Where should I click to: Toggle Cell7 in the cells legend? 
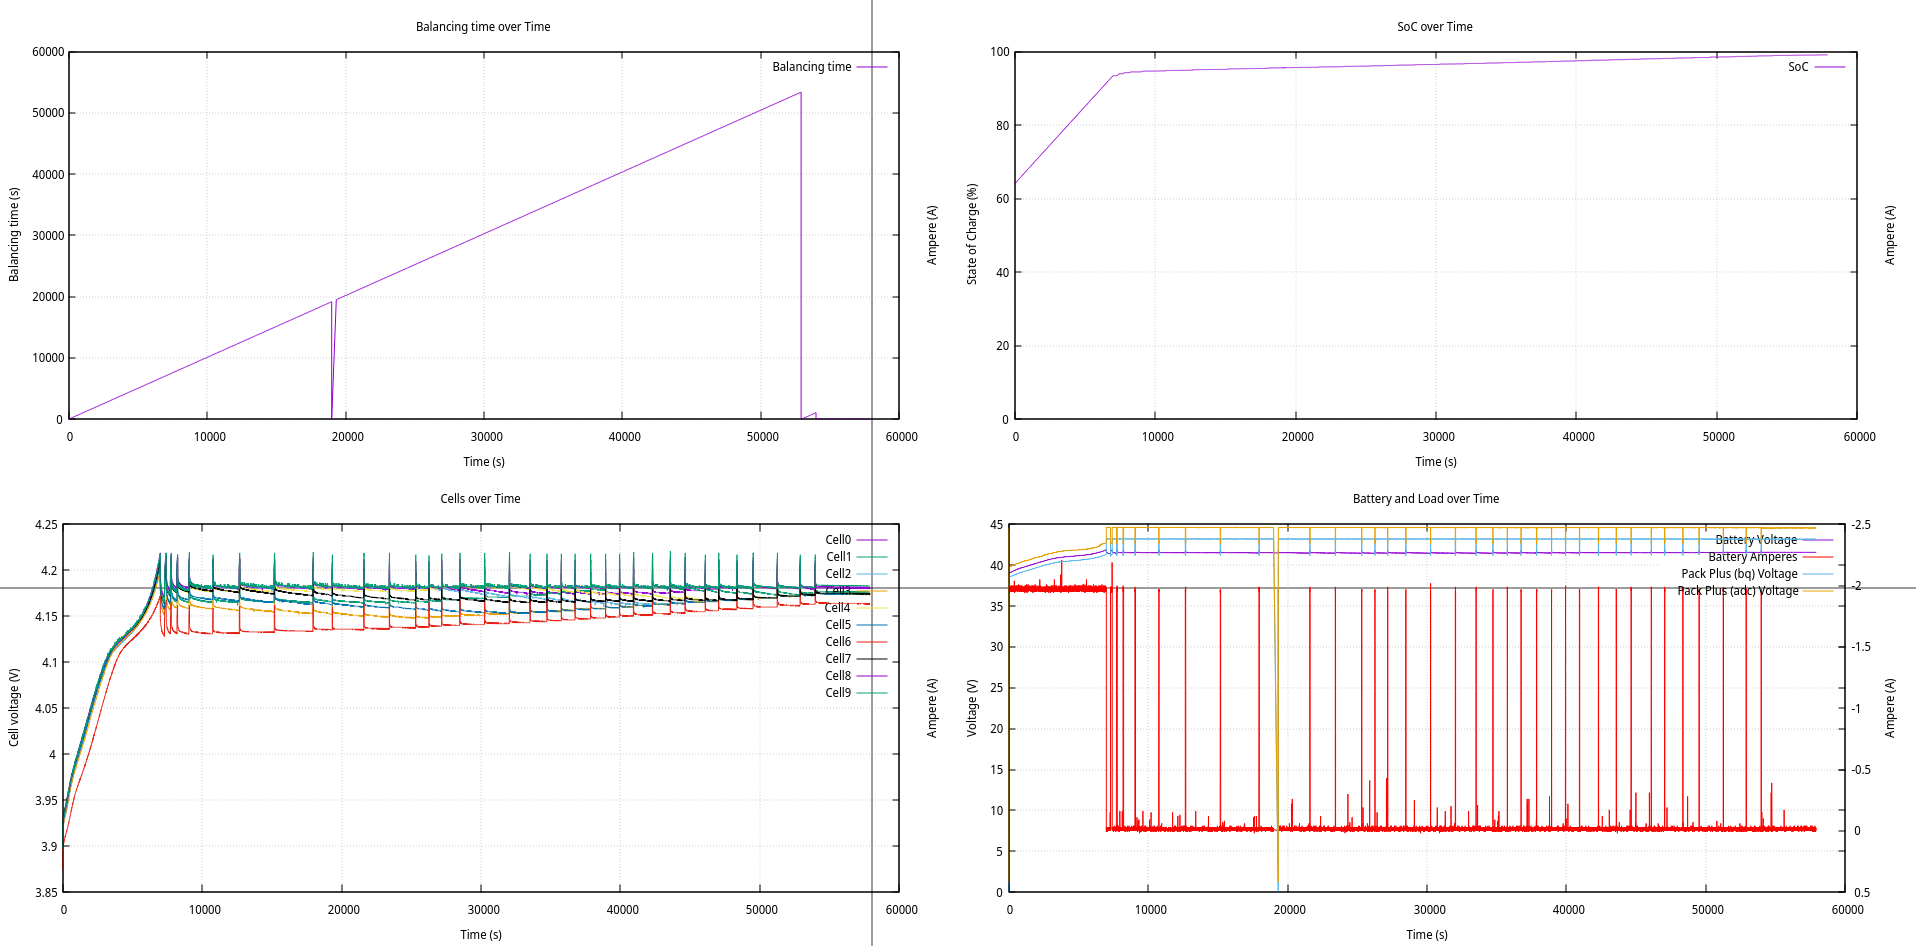click(855, 659)
